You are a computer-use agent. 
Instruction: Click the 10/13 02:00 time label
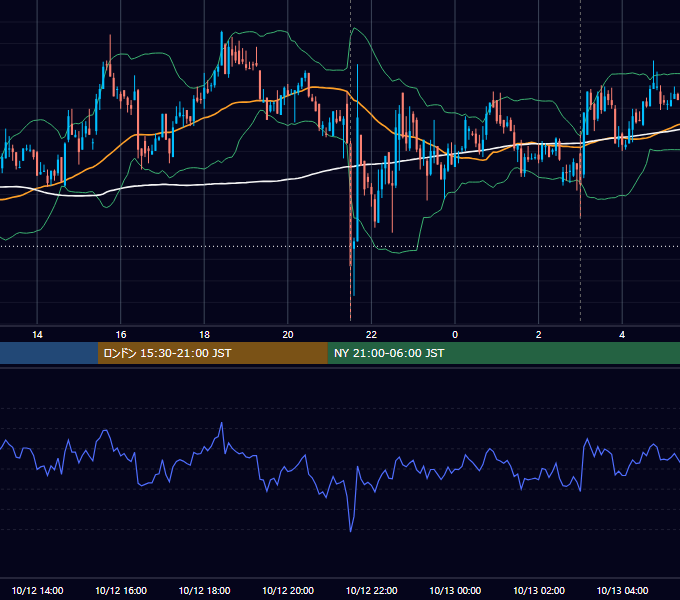tap(539, 590)
